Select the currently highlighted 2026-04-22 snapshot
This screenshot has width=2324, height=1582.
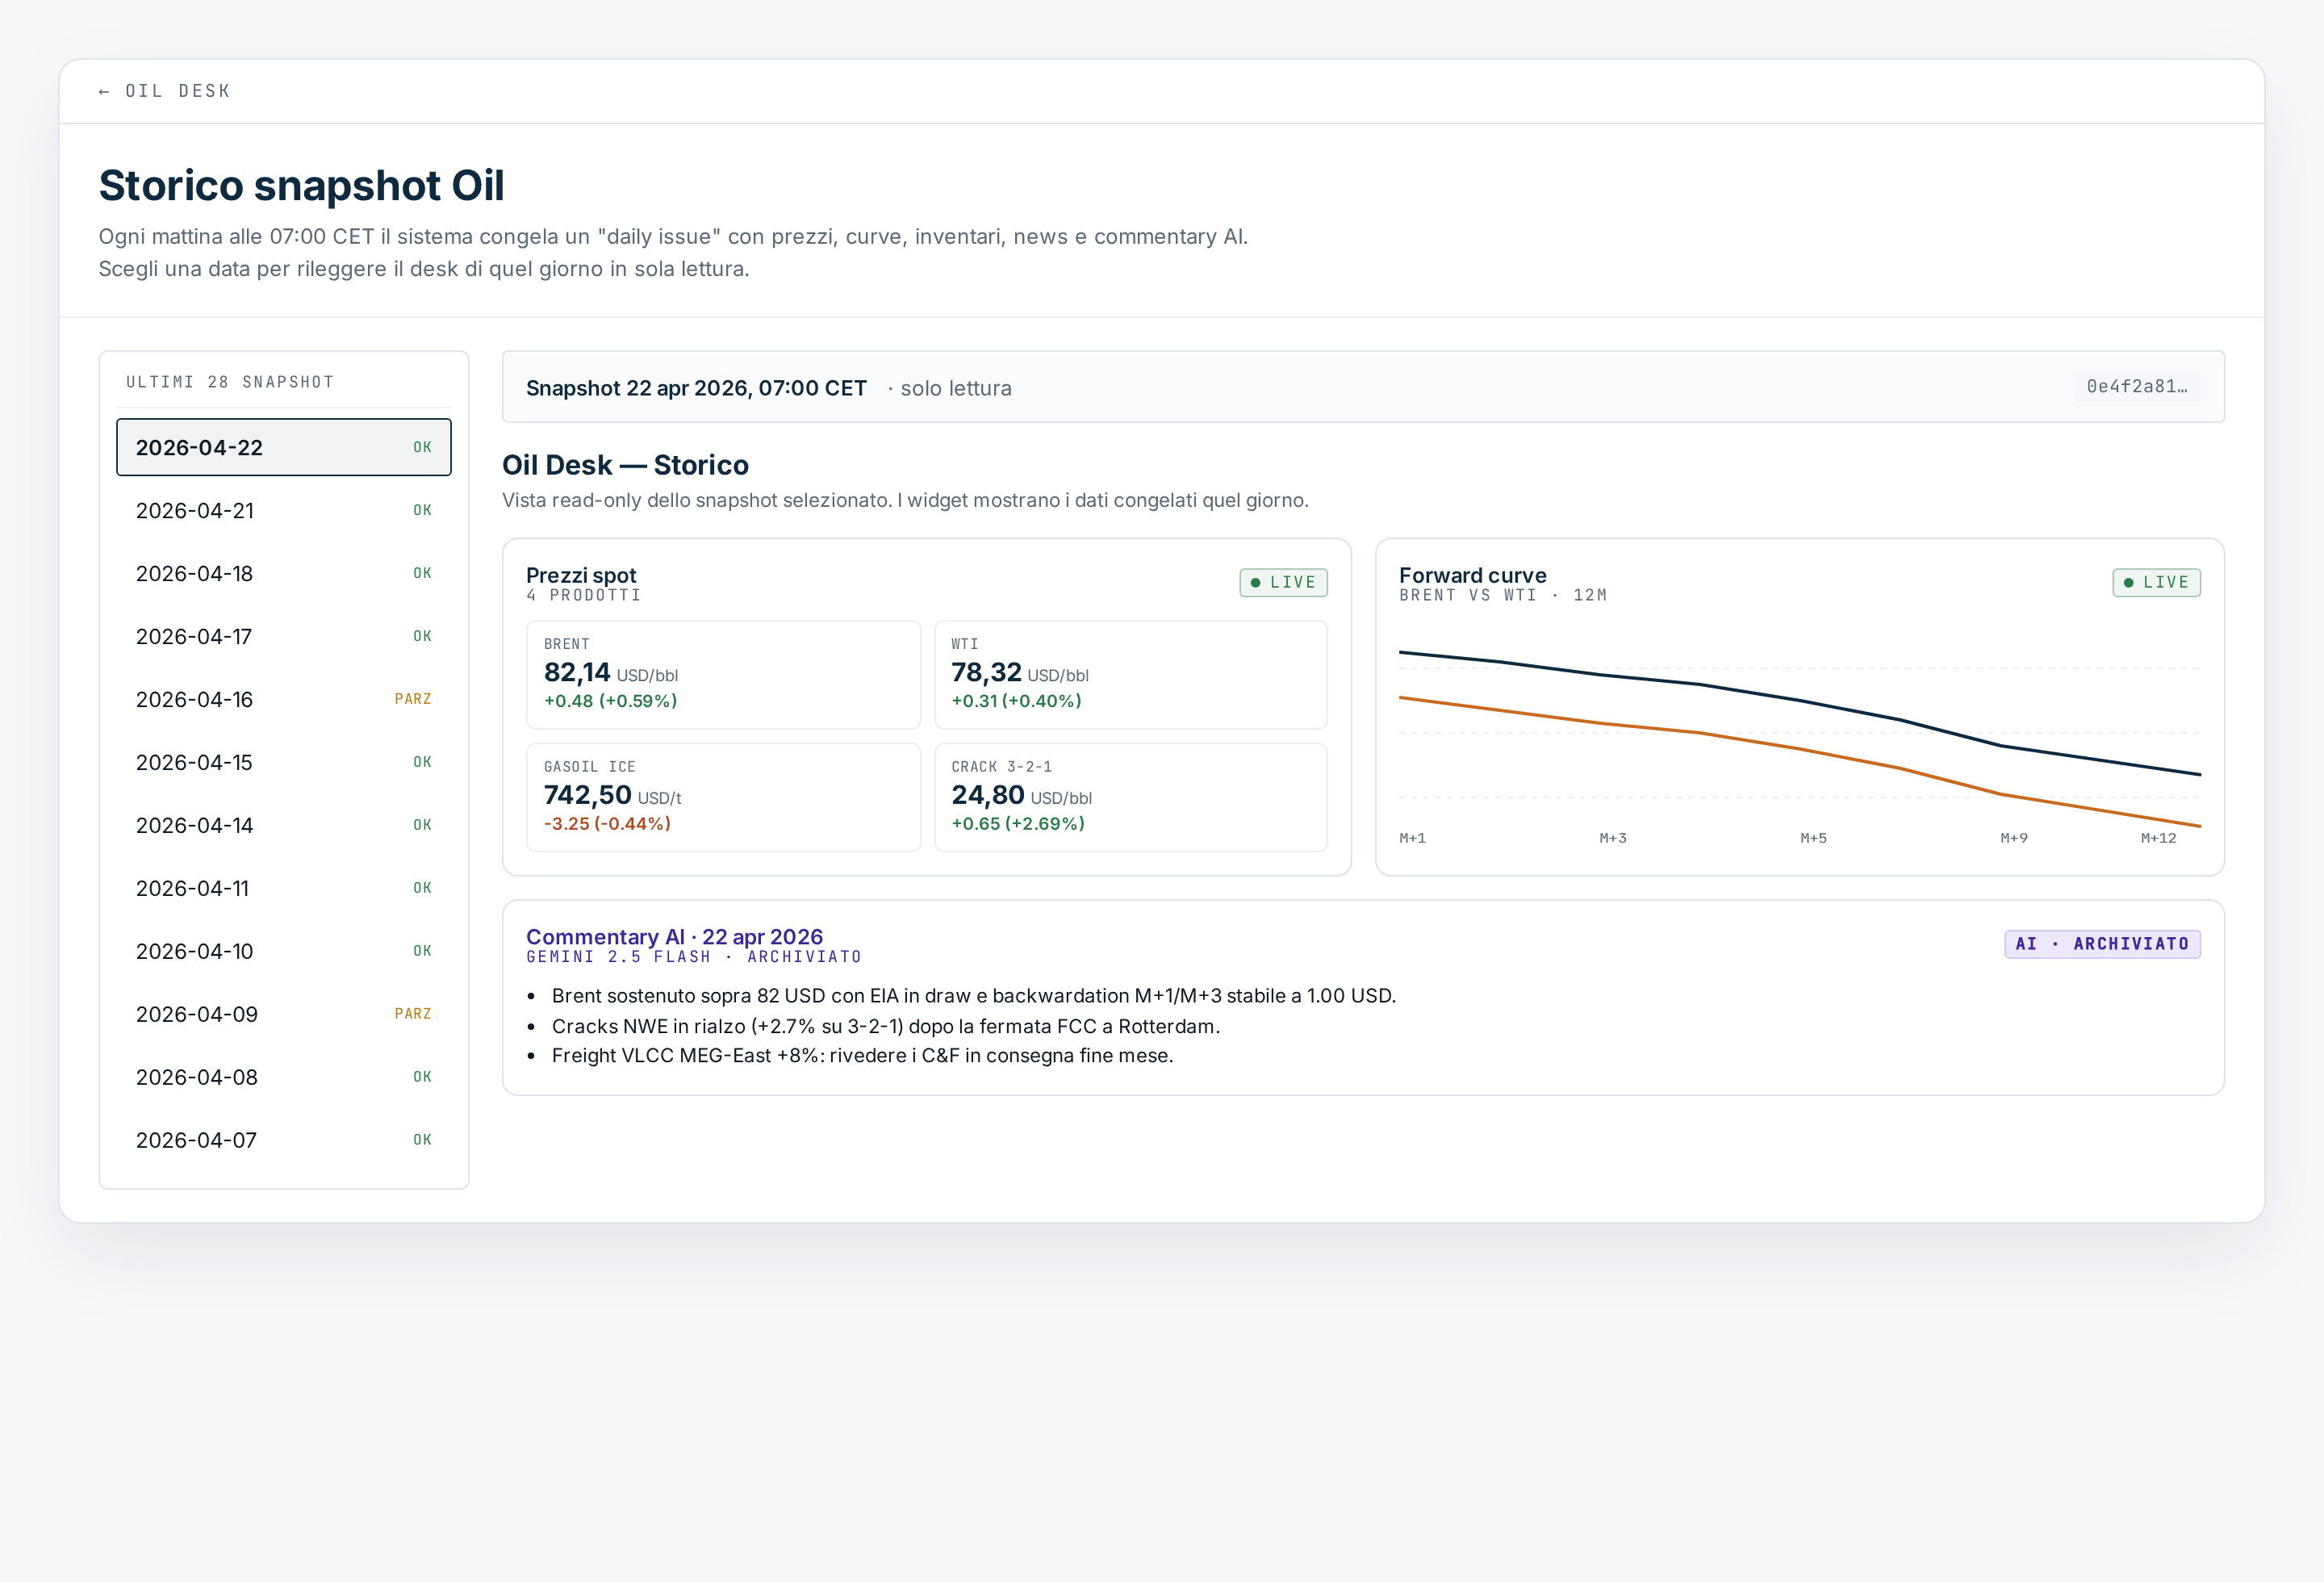[284, 447]
